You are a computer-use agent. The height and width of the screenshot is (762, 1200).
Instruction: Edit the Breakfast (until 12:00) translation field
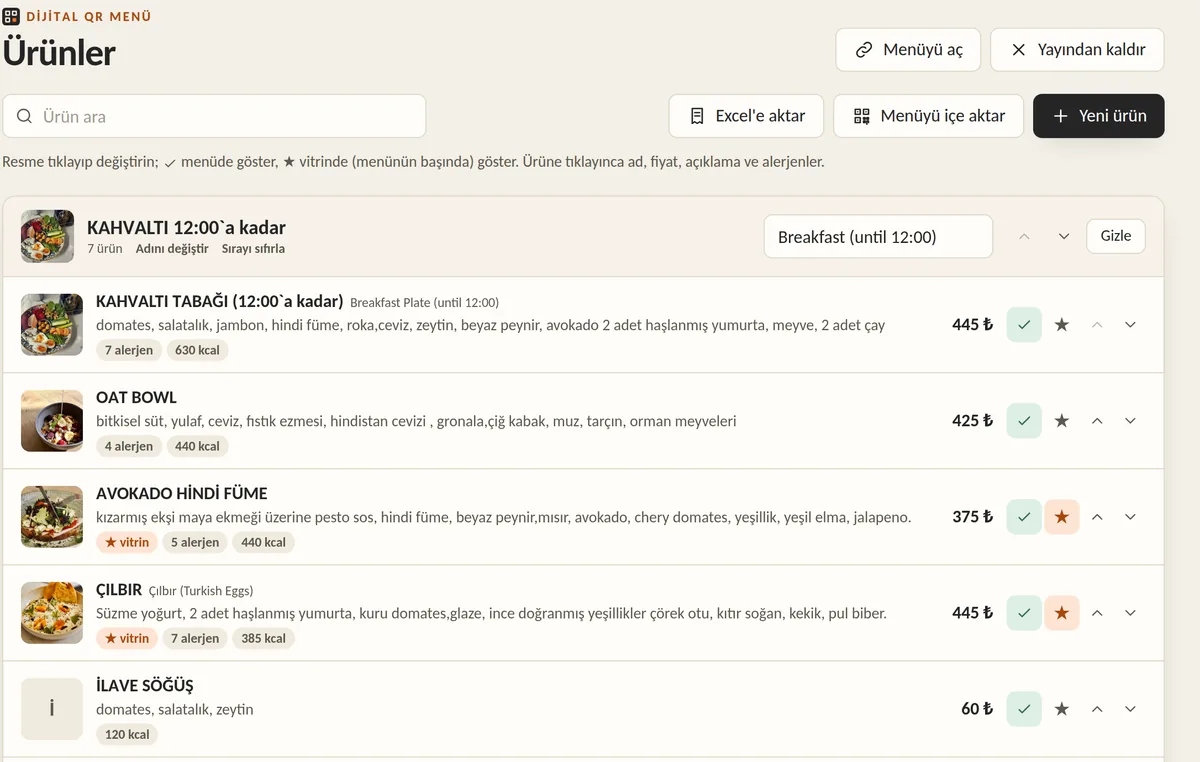point(878,237)
